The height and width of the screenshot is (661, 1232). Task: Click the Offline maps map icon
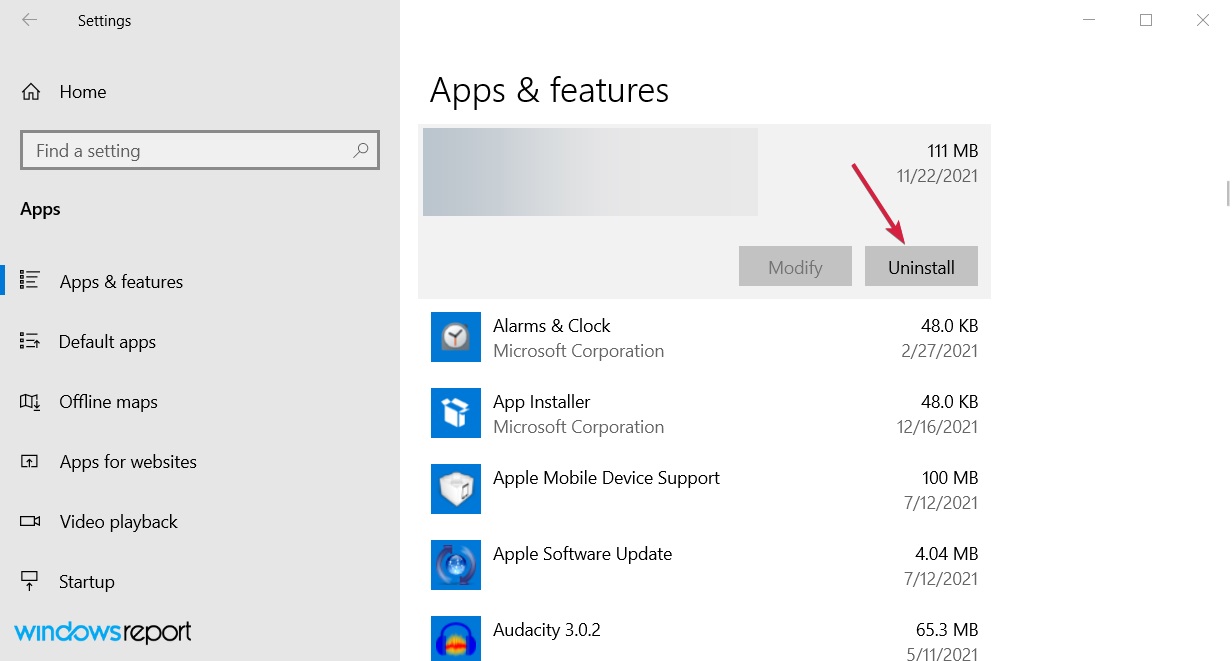29,401
